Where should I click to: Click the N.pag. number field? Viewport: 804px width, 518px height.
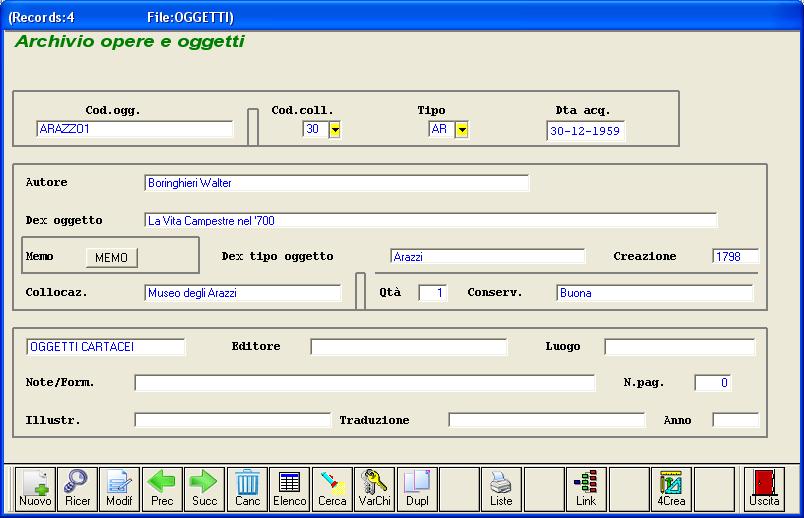click(x=713, y=383)
